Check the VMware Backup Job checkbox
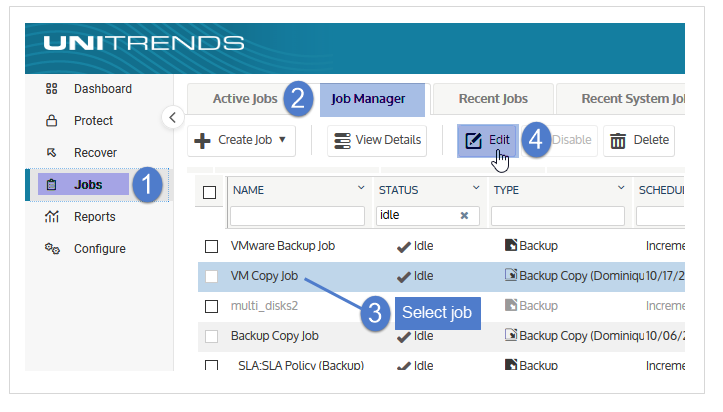Screen dimensions: 723x412 pos(211,246)
